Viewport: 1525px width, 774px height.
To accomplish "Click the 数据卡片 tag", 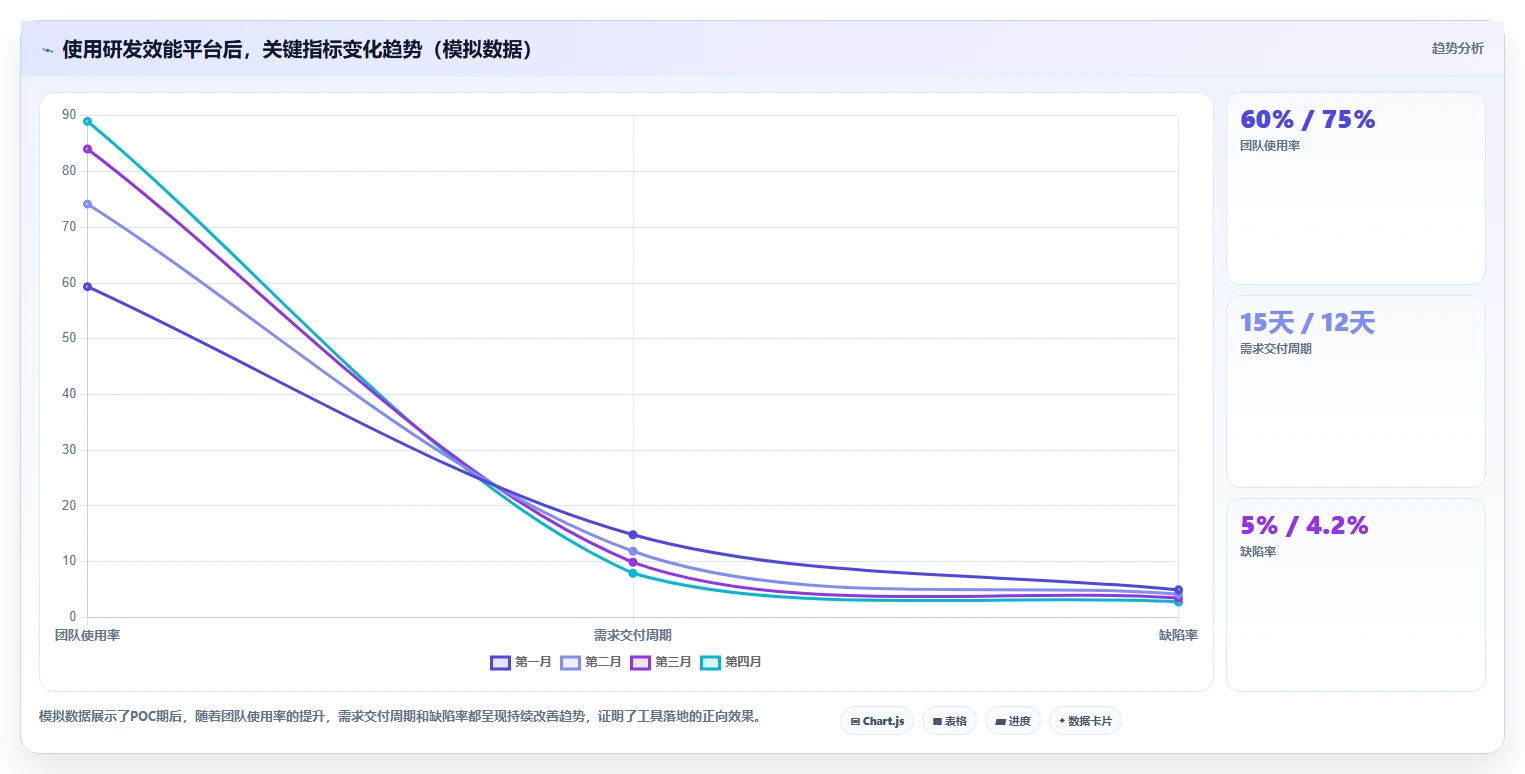I will coord(1085,721).
